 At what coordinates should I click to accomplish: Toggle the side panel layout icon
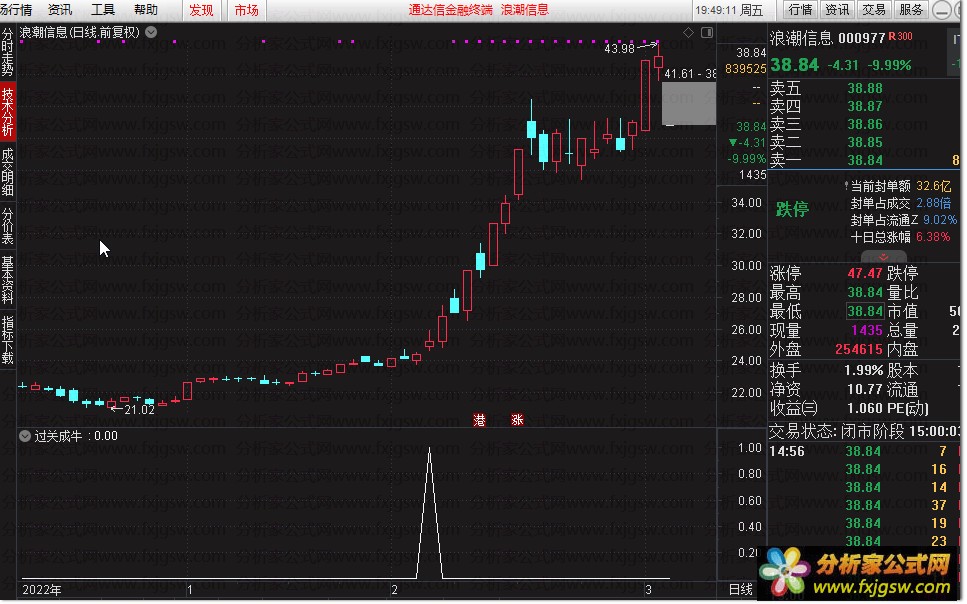tap(707, 33)
